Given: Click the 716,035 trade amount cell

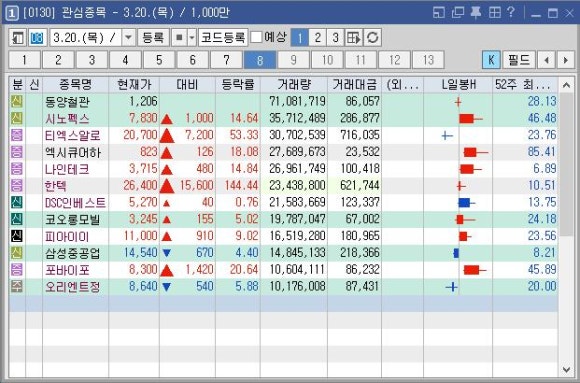Looking at the screenshot, I should (360, 135).
